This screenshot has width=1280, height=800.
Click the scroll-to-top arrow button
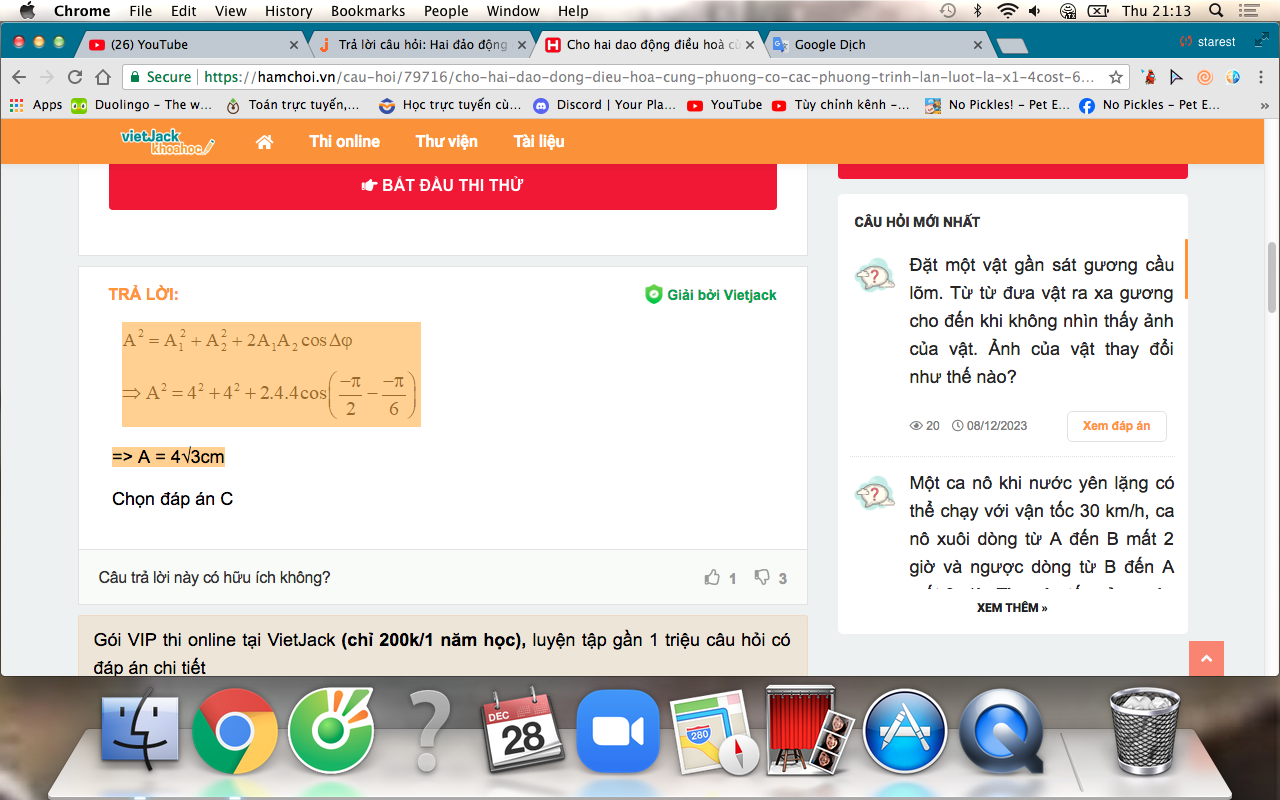point(1206,659)
